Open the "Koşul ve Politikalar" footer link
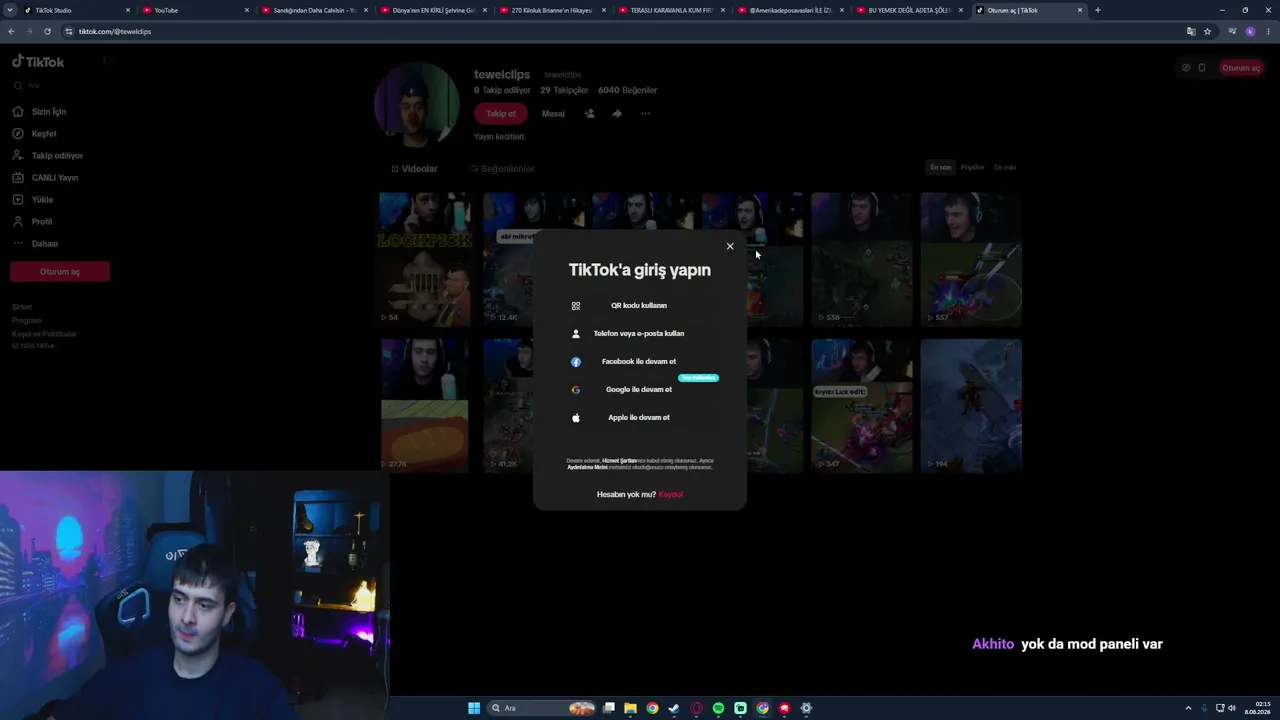Viewport: 1280px width, 720px height. pyautogui.click(x=44, y=334)
